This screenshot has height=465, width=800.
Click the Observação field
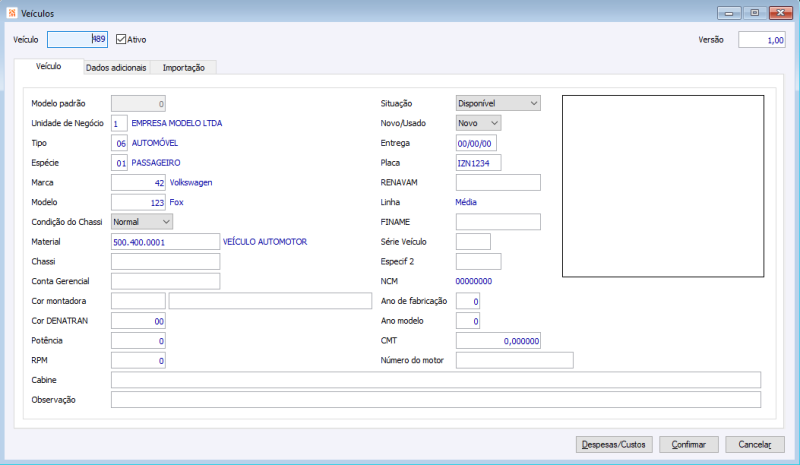pyautogui.click(x=436, y=400)
